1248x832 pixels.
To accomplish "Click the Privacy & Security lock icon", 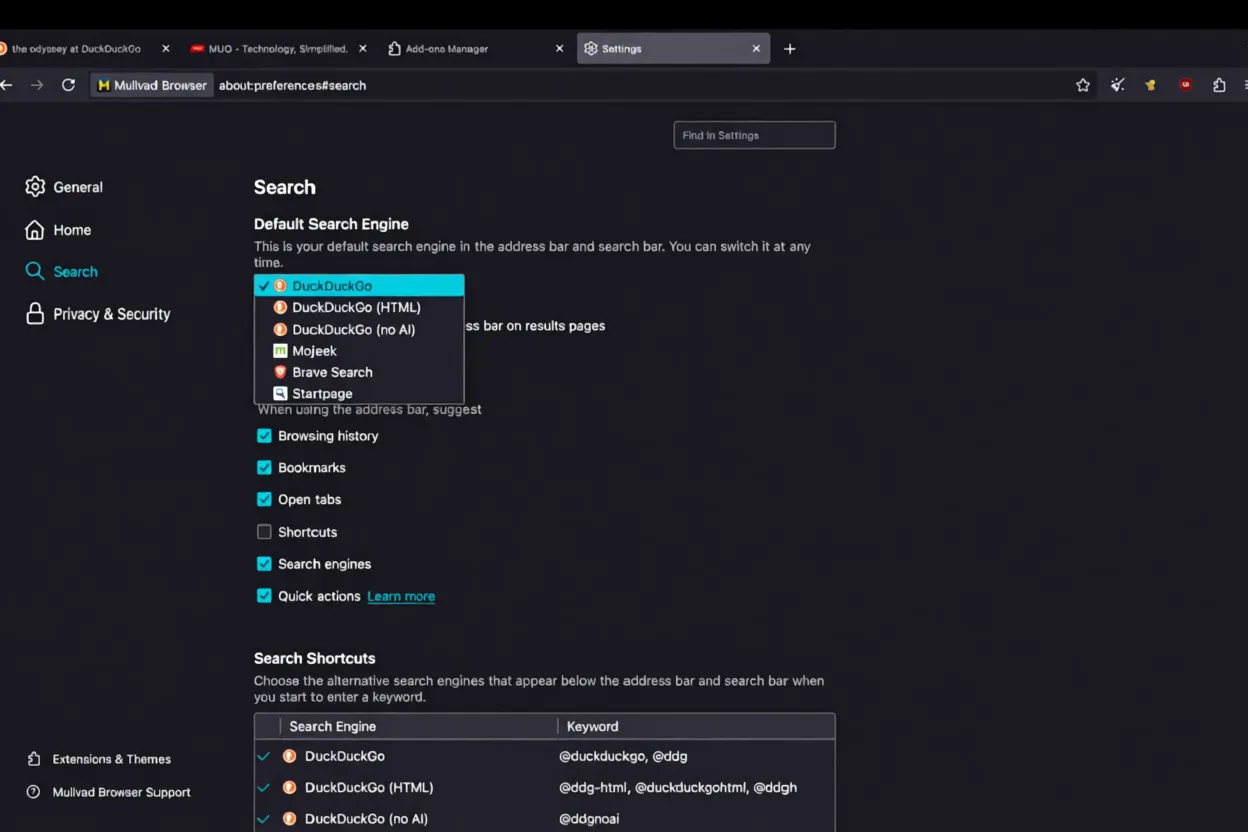I will click(x=35, y=314).
